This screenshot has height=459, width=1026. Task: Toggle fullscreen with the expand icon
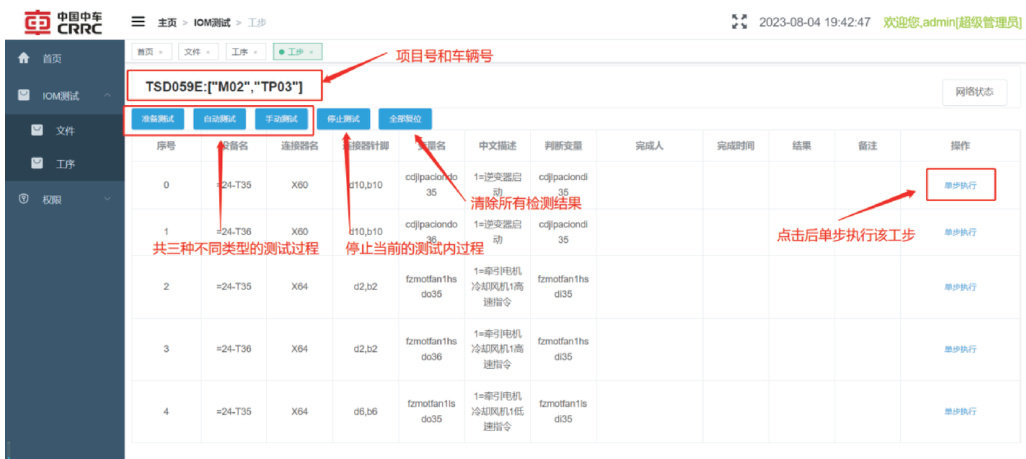[x=740, y=21]
